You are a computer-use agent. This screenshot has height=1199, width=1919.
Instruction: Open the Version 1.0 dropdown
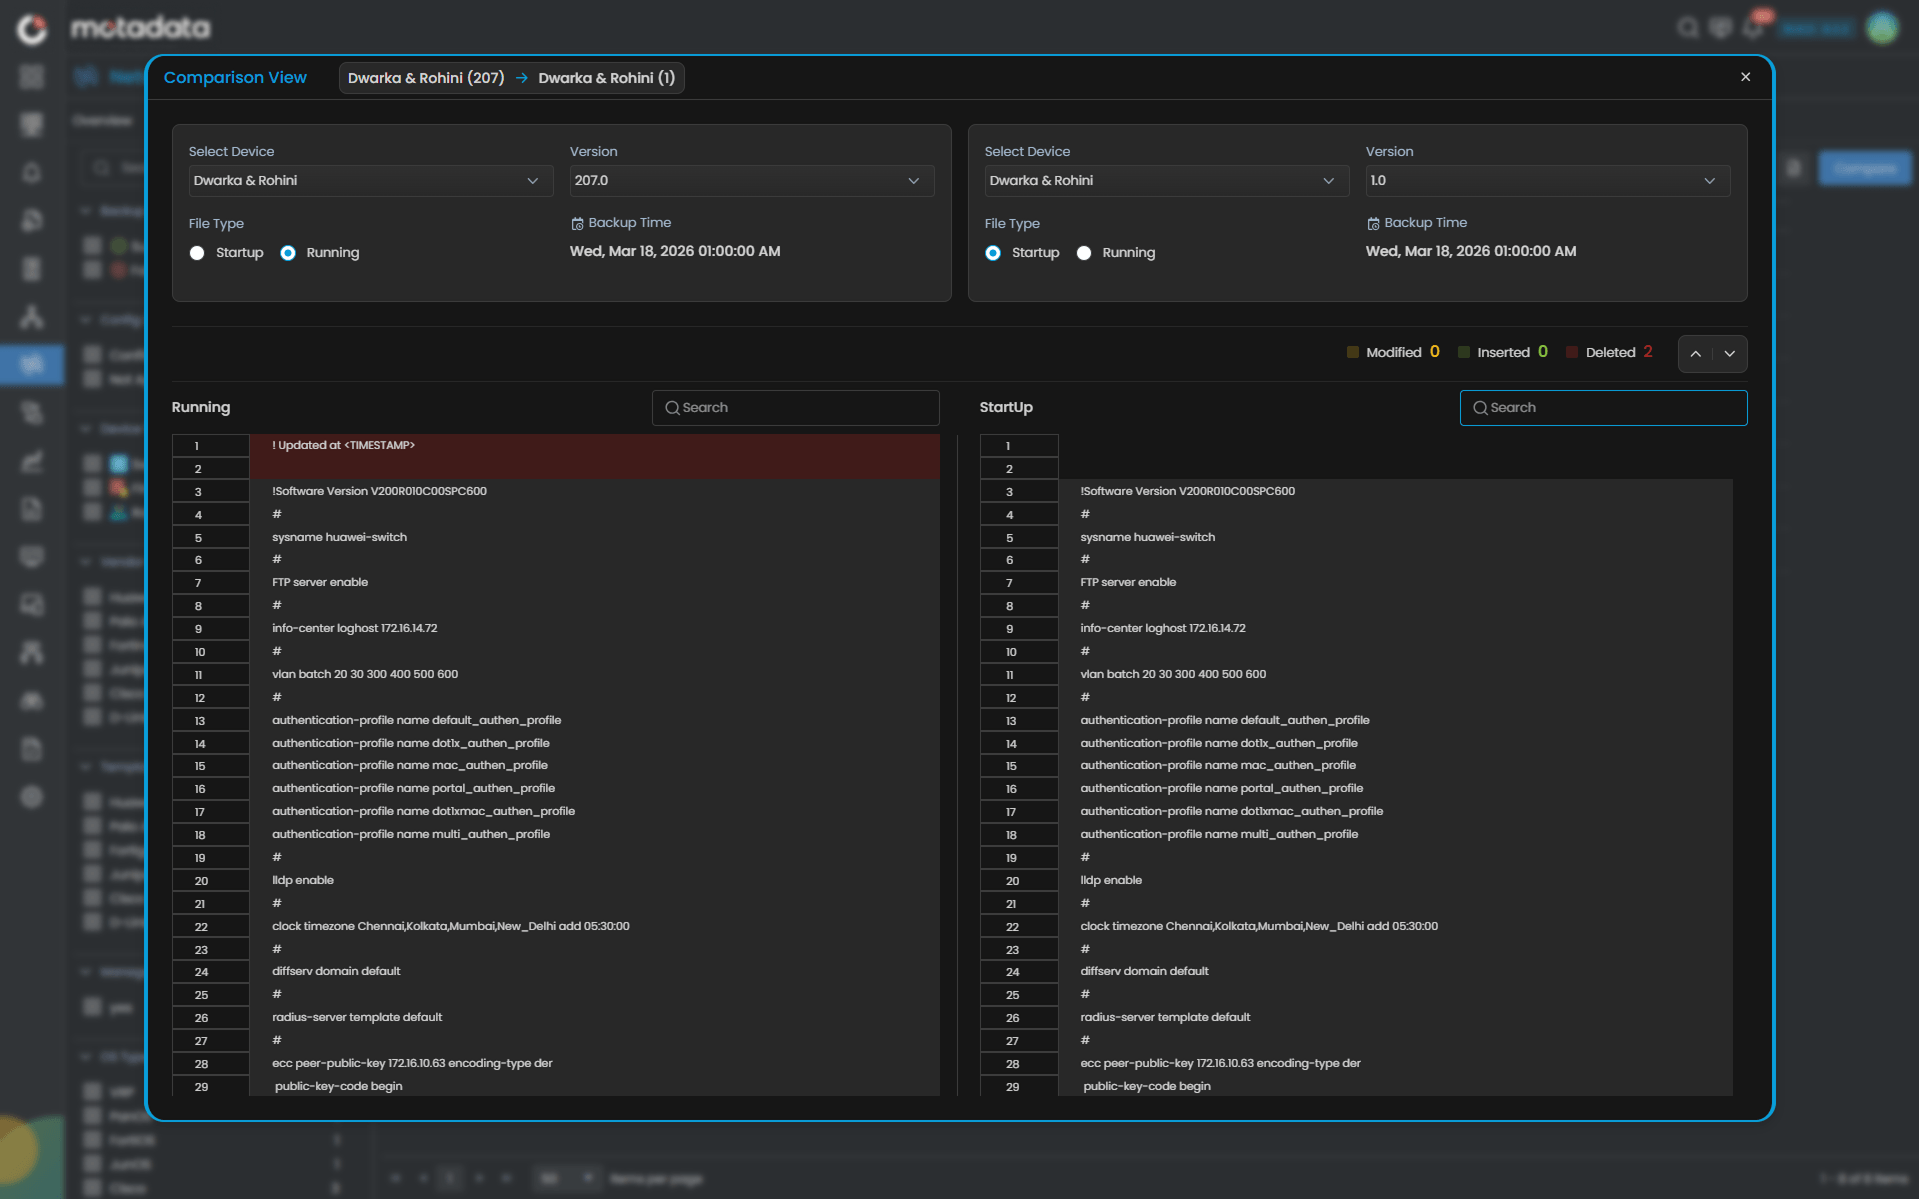click(1546, 181)
